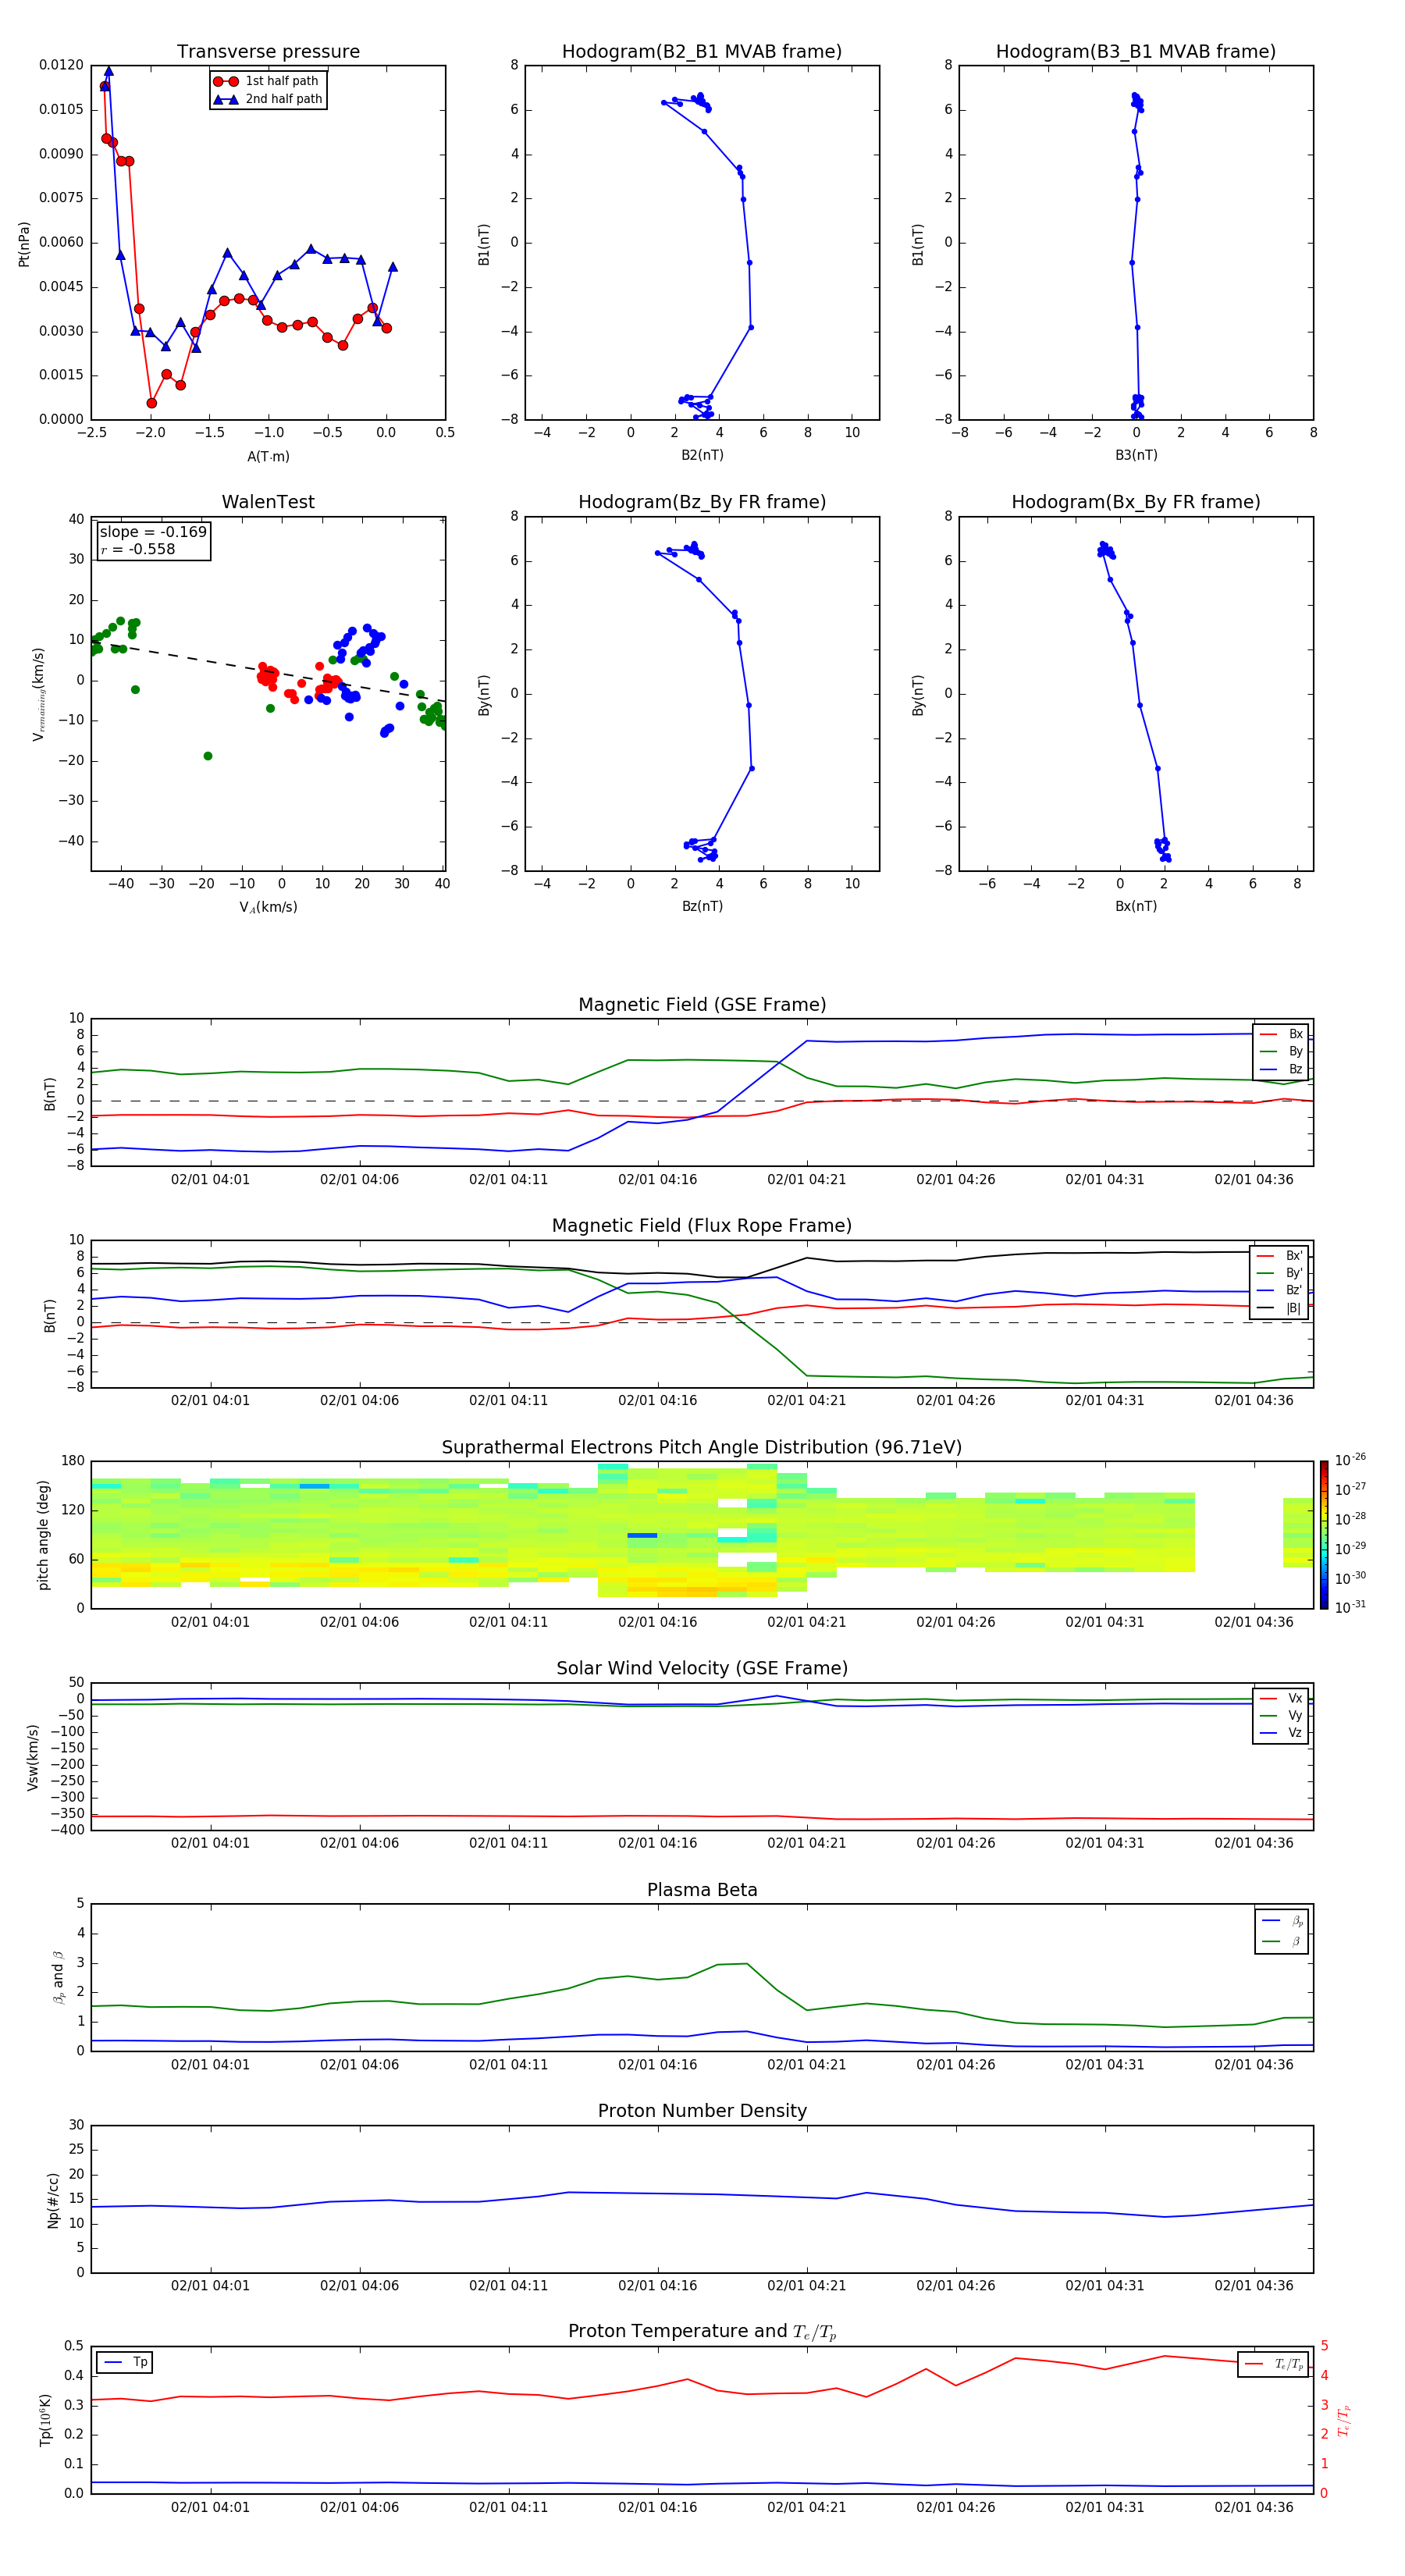Click the 'Magnetic Field (Flux Rope Frame)' title
This screenshot has height=2576, width=1405.
(702, 1226)
